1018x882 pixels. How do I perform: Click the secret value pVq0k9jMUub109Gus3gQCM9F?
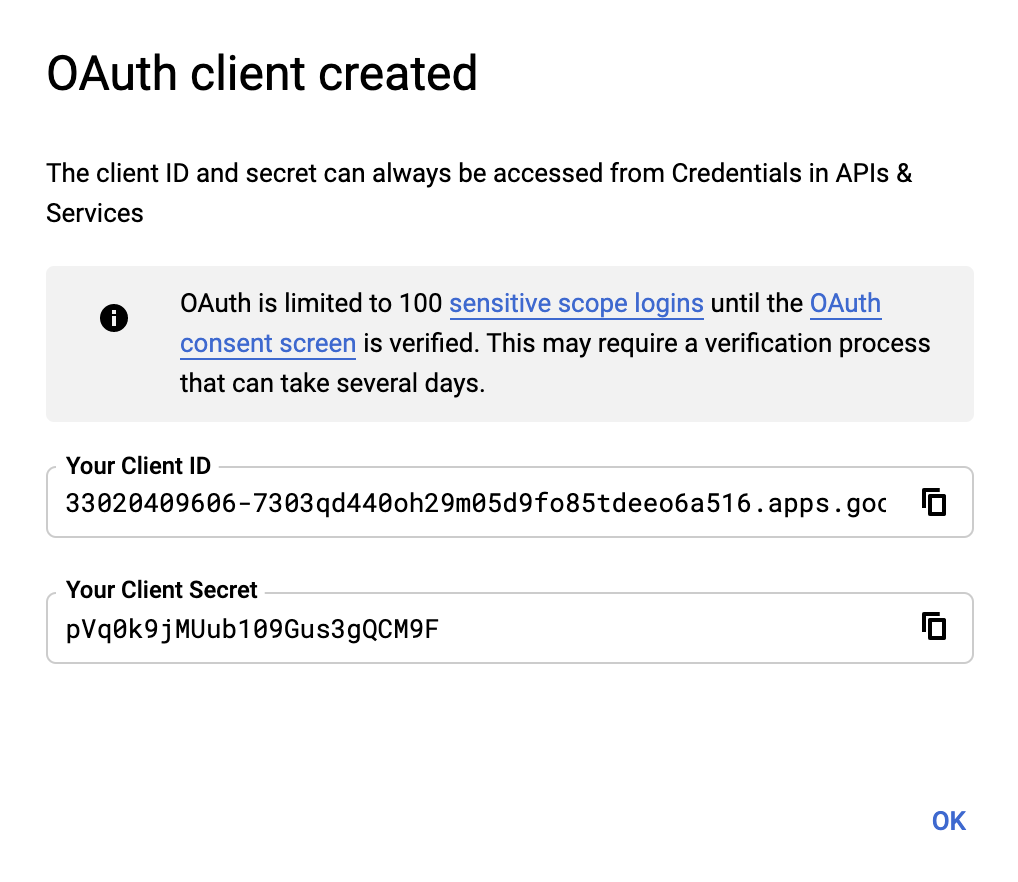(x=252, y=629)
